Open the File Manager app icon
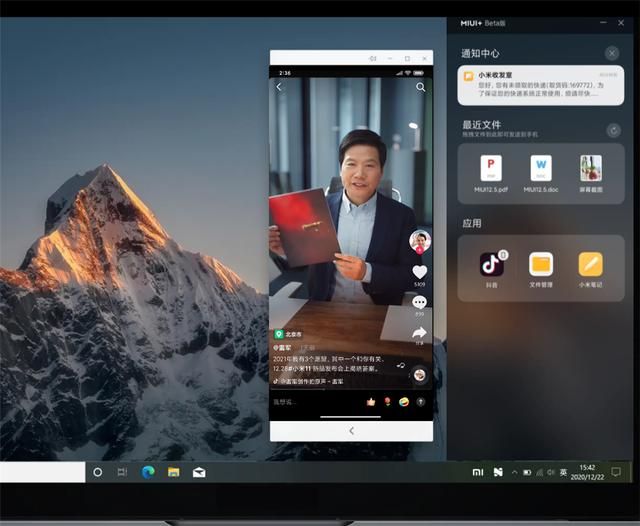Screen dimensions: 640x526 pos(541,264)
